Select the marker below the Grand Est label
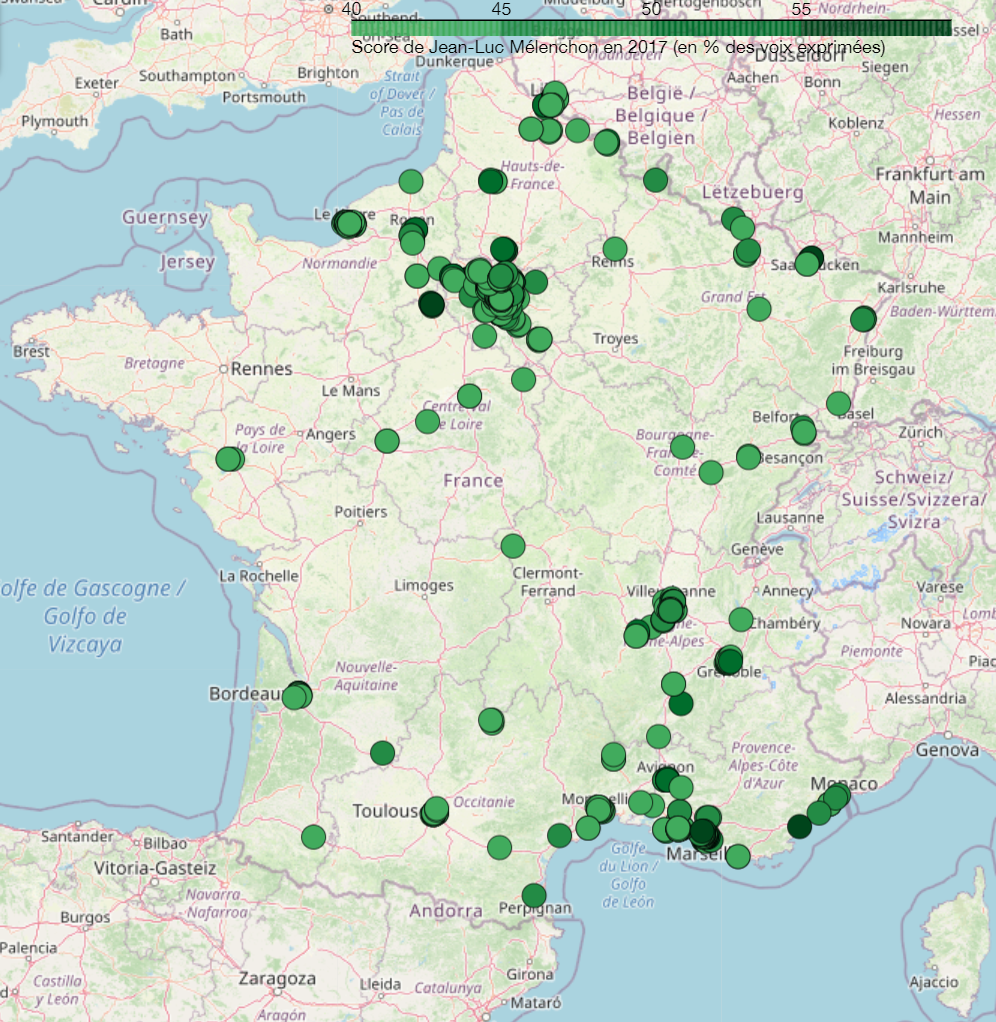 [759, 308]
